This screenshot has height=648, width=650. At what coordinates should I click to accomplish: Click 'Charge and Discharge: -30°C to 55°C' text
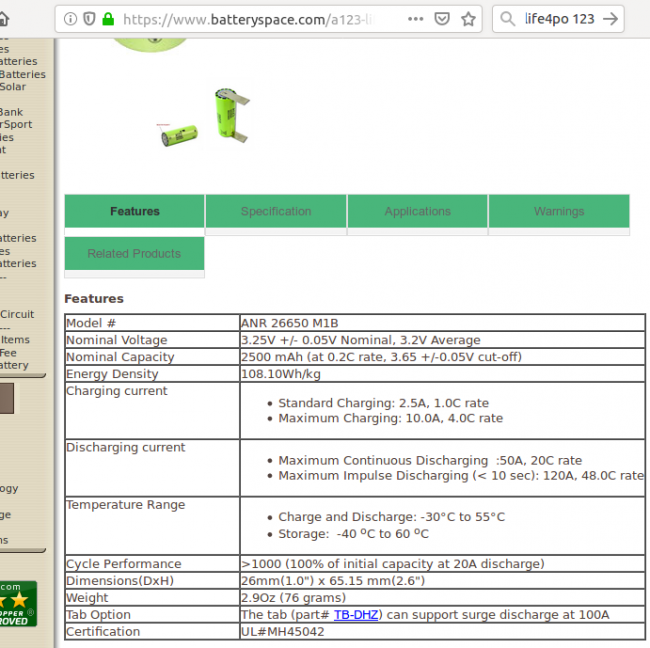click(x=391, y=517)
